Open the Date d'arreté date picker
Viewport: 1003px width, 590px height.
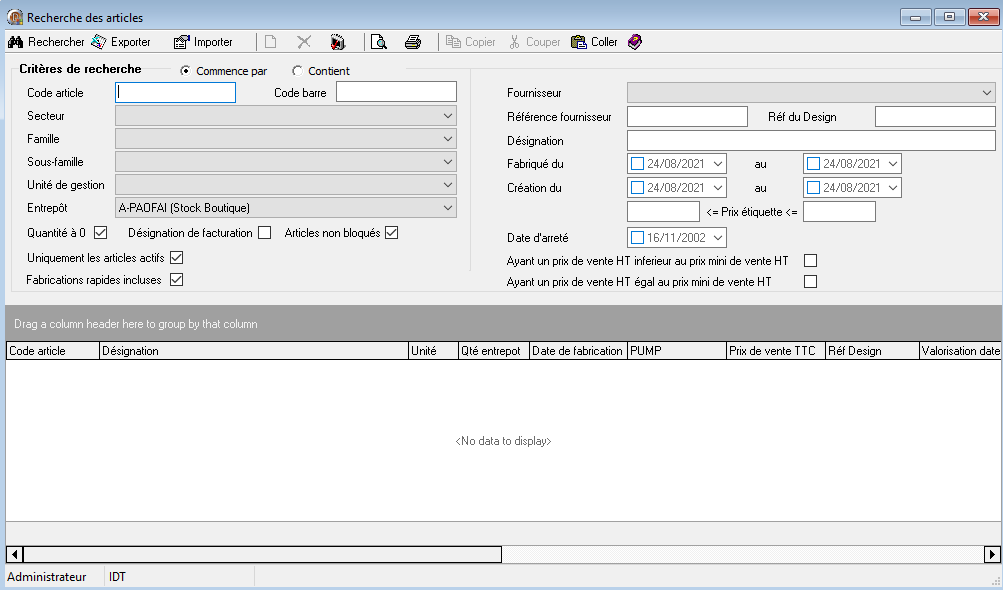click(716, 238)
